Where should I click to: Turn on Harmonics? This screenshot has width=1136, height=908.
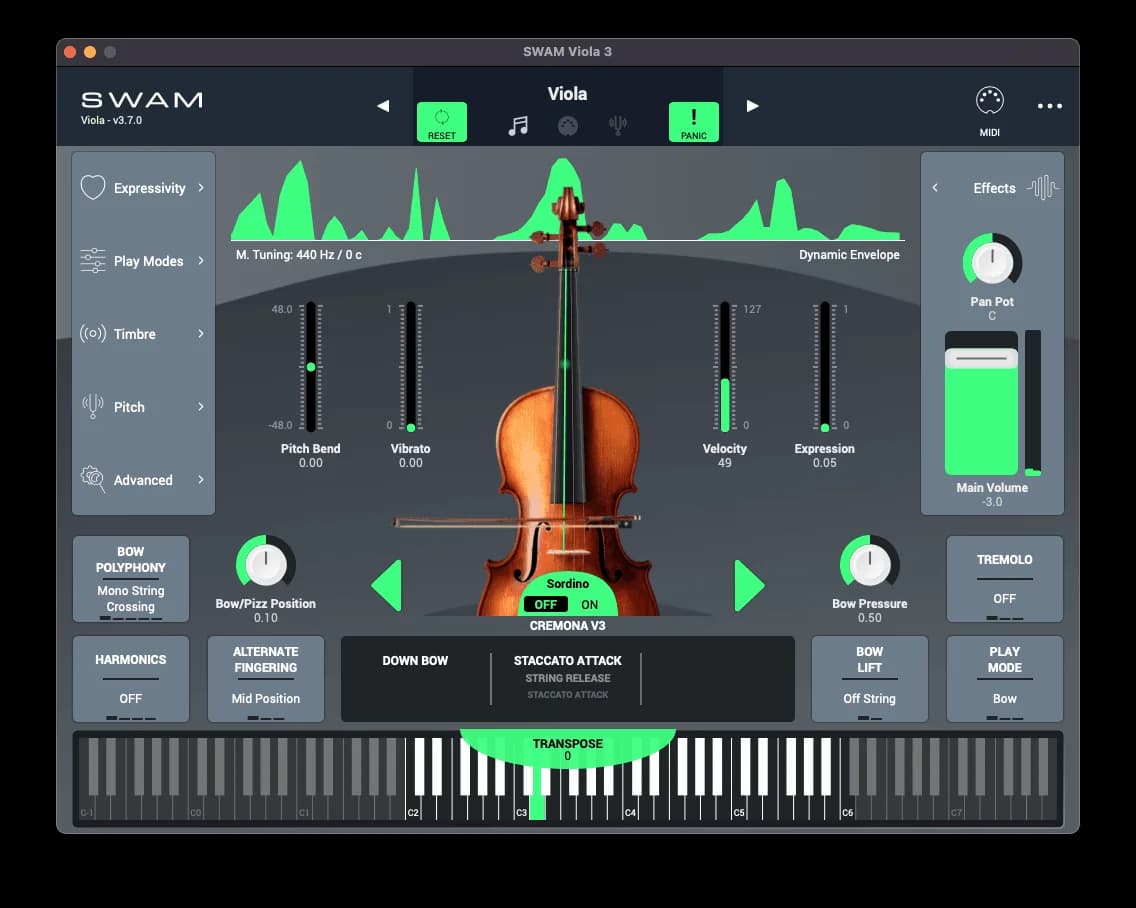pyautogui.click(x=131, y=679)
